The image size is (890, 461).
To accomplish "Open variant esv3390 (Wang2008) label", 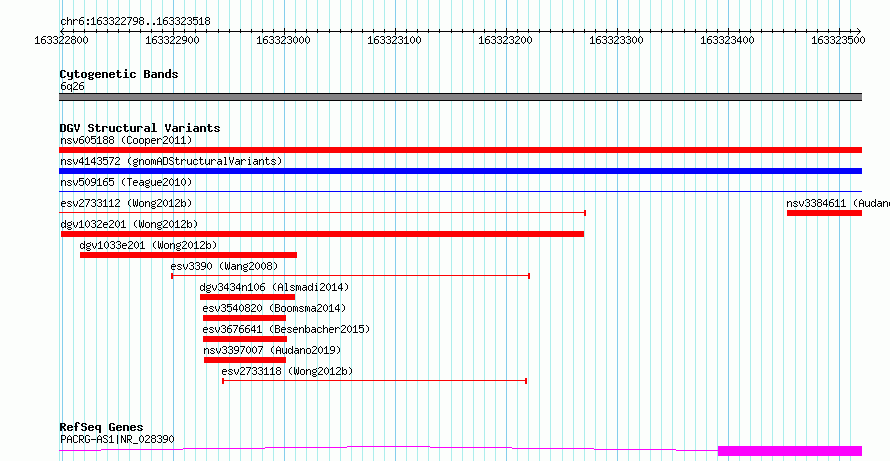I will (224, 266).
